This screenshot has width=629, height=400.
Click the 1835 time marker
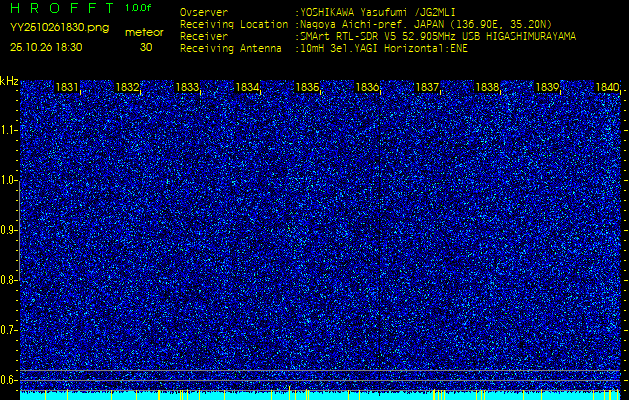(307, 88)
